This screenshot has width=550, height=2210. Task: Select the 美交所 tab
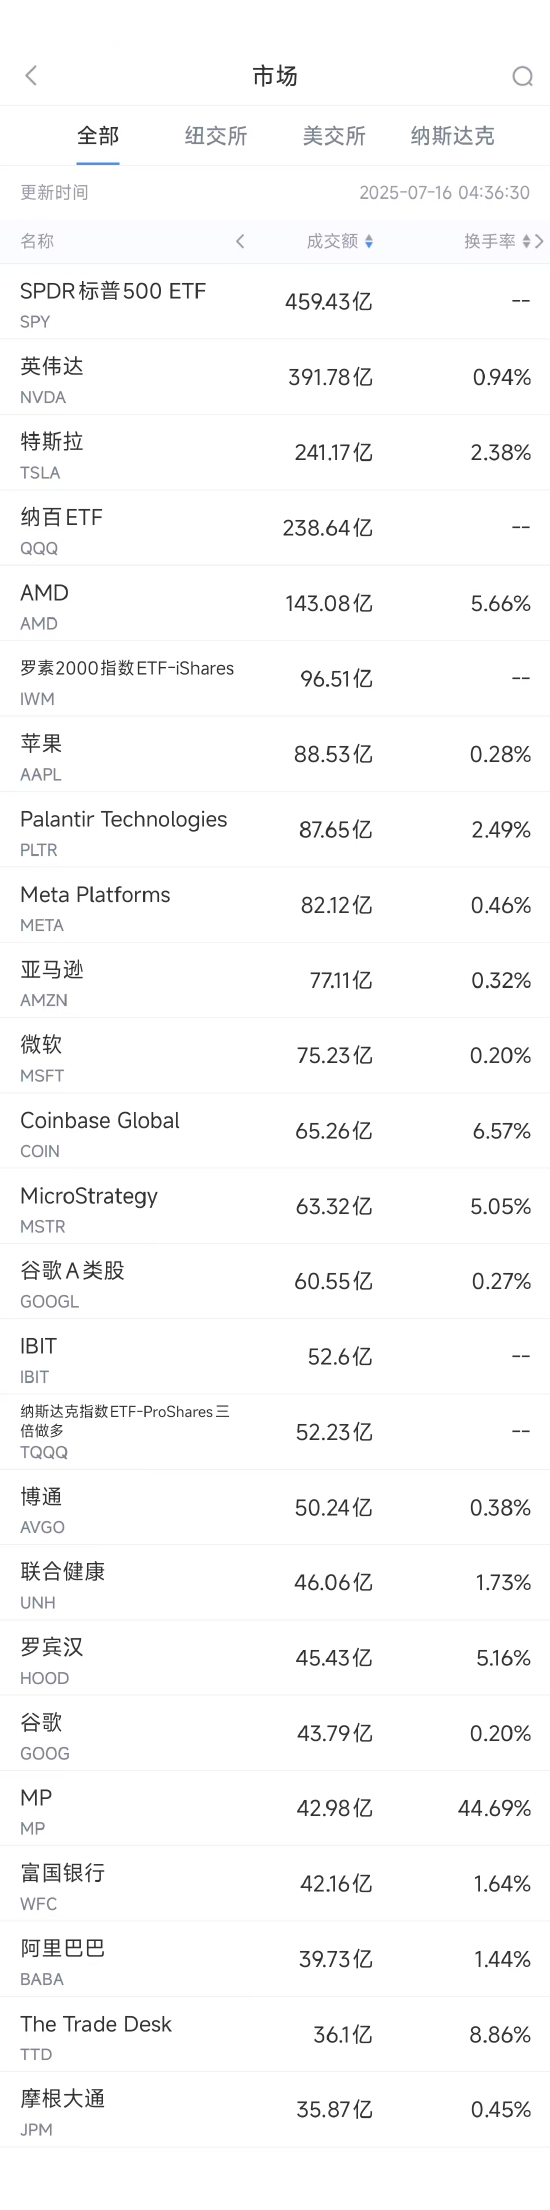[334, 136]
